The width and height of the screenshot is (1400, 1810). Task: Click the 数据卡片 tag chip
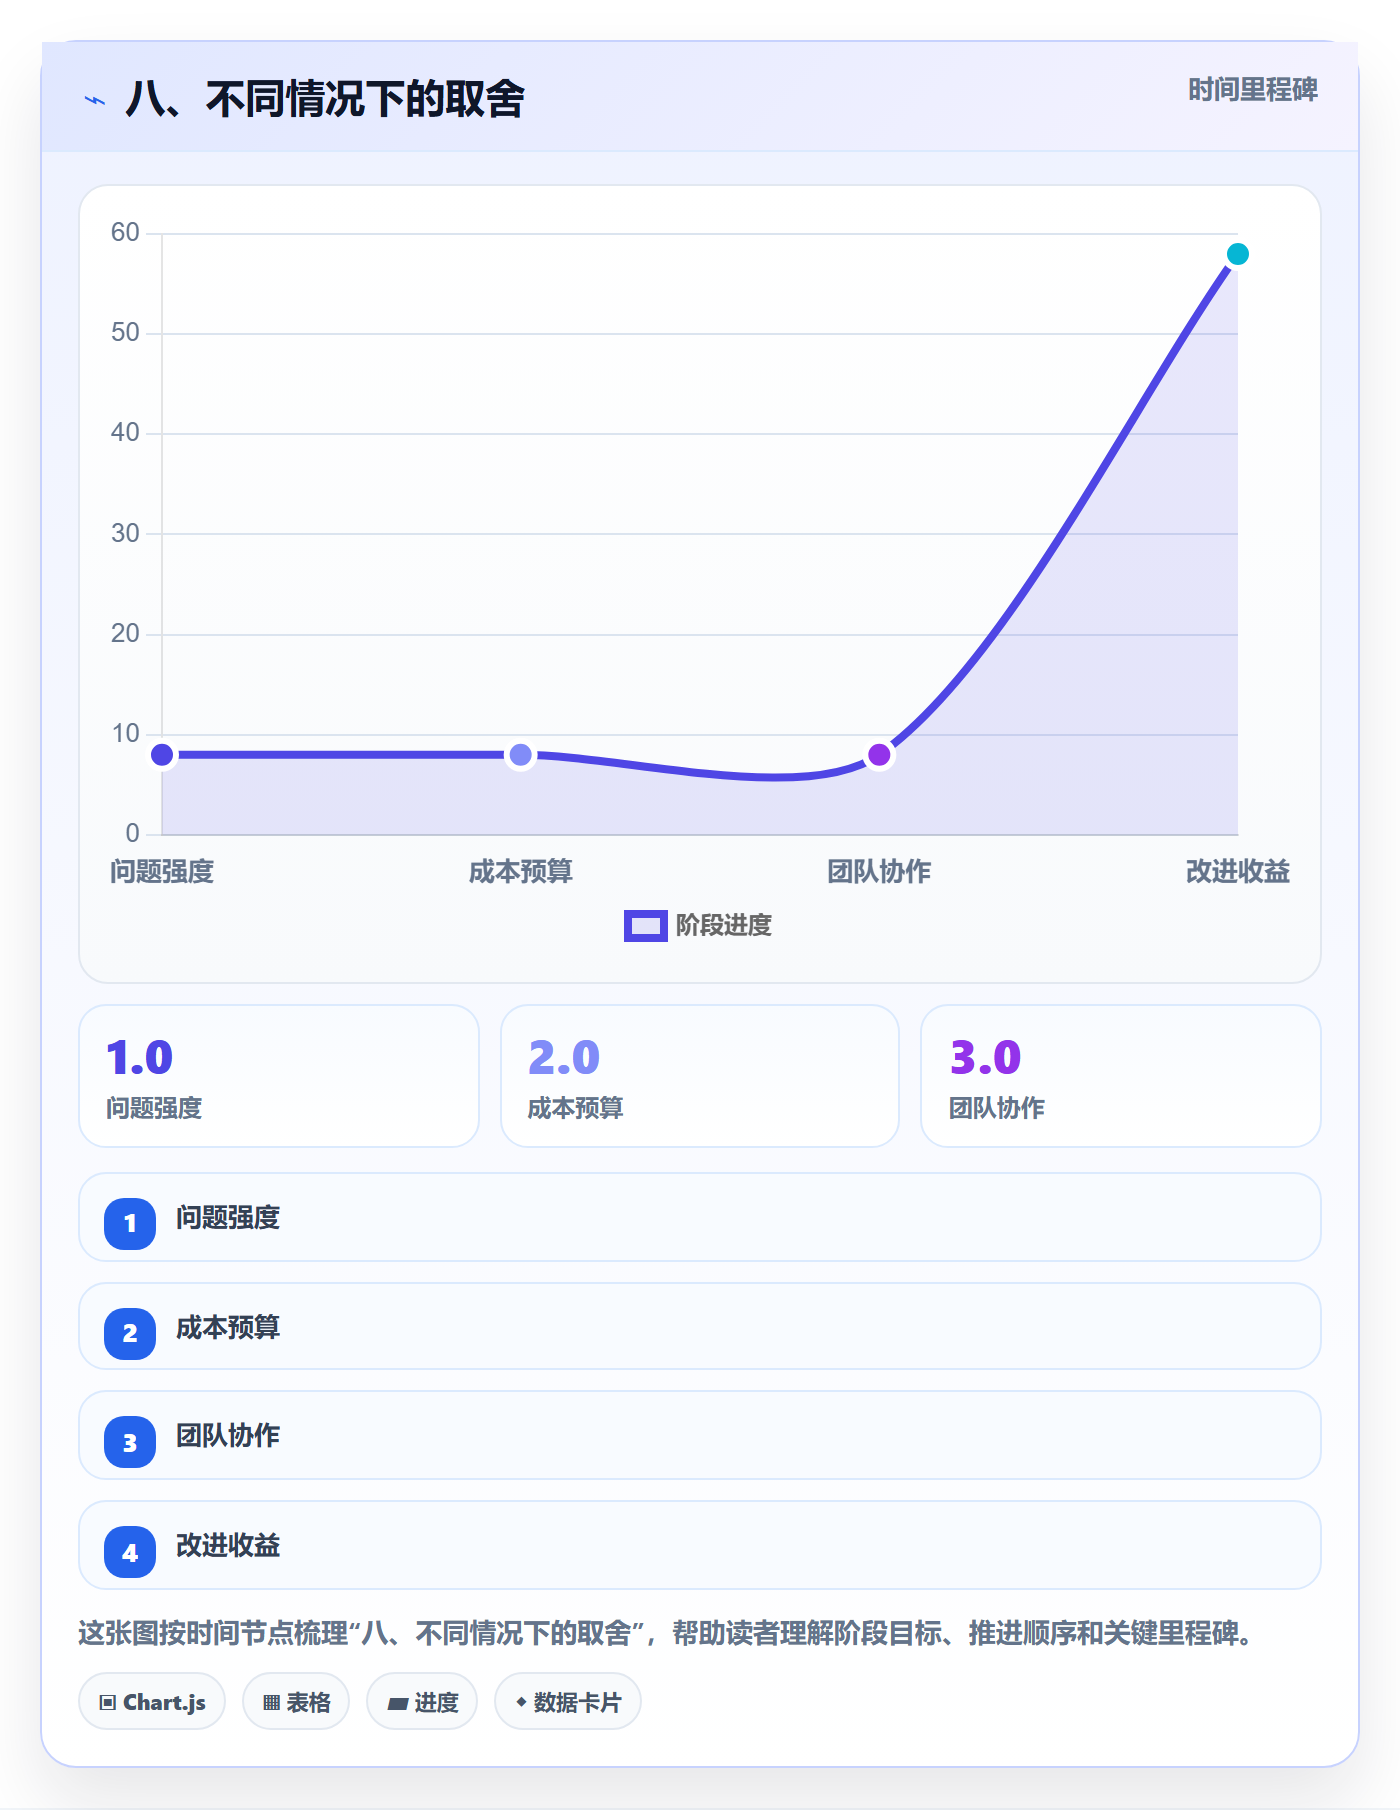(568, 1702)
